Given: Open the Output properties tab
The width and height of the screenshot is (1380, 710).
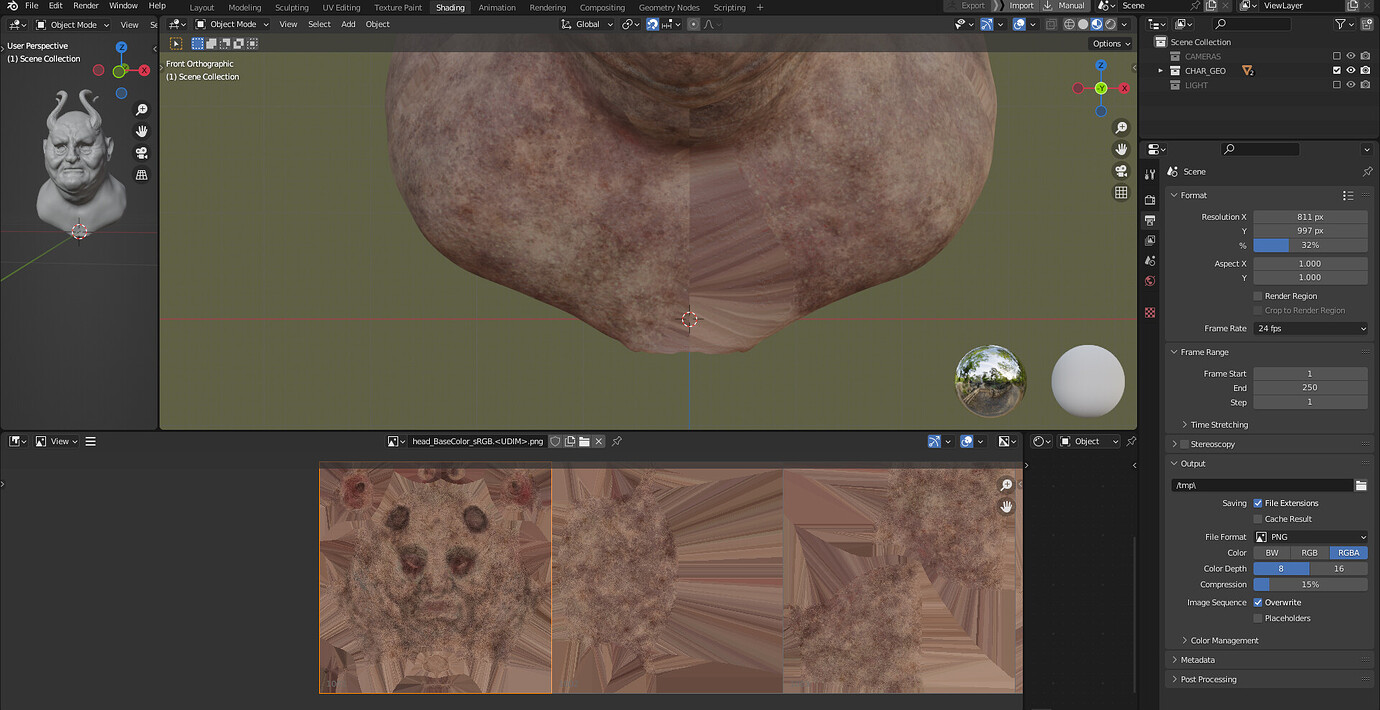Looking at the screenshot, I should point(1150,220).
